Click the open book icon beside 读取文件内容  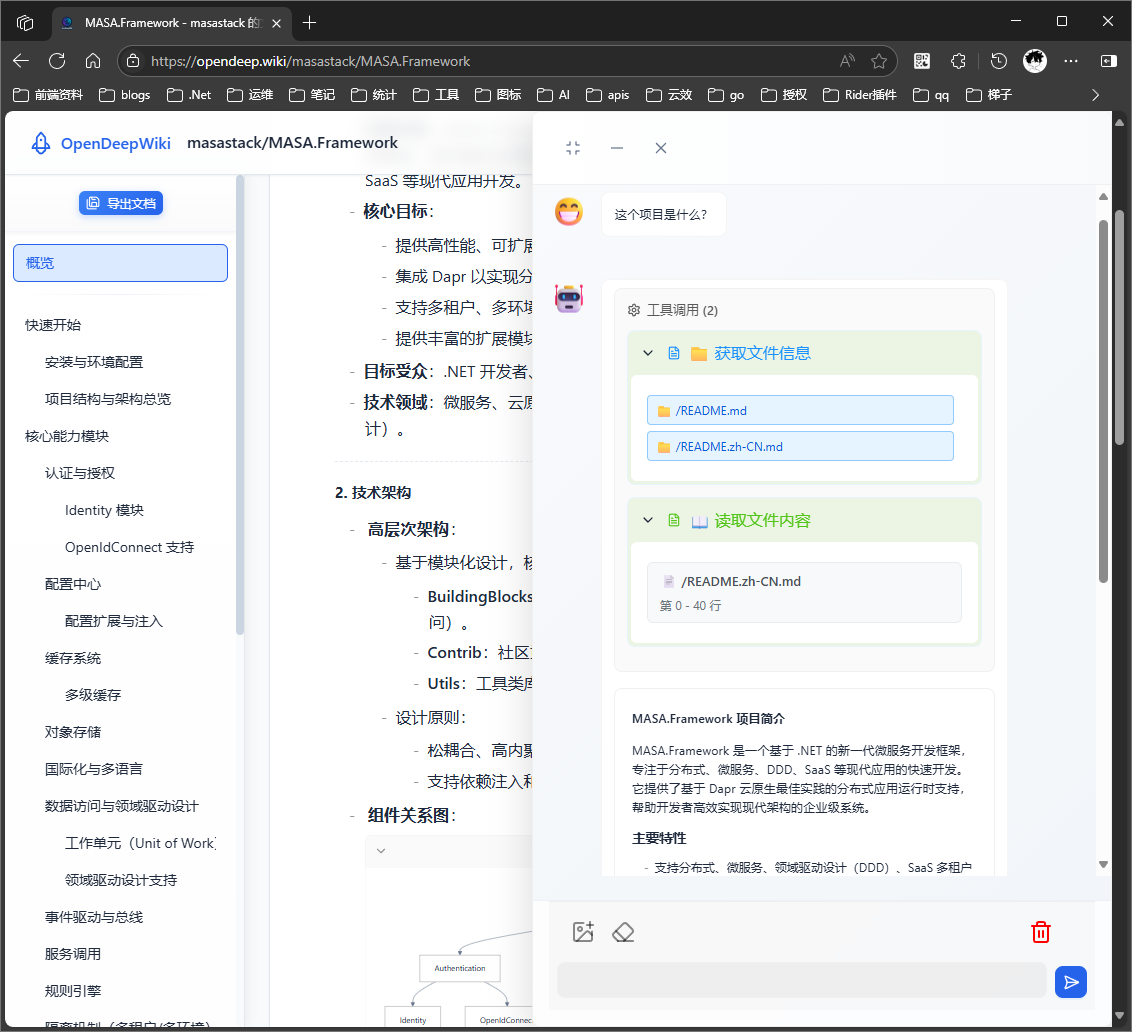[699, 521]
